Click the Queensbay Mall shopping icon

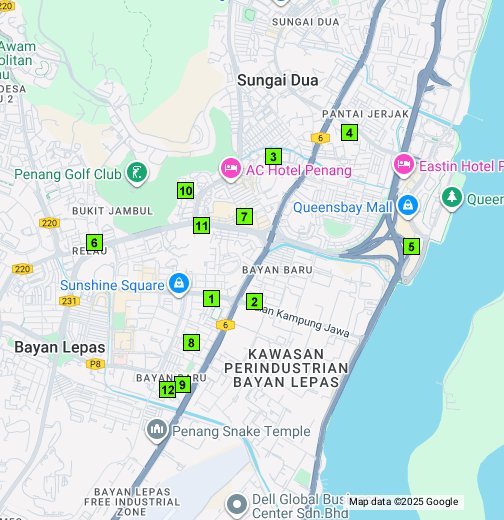[408, 206]
